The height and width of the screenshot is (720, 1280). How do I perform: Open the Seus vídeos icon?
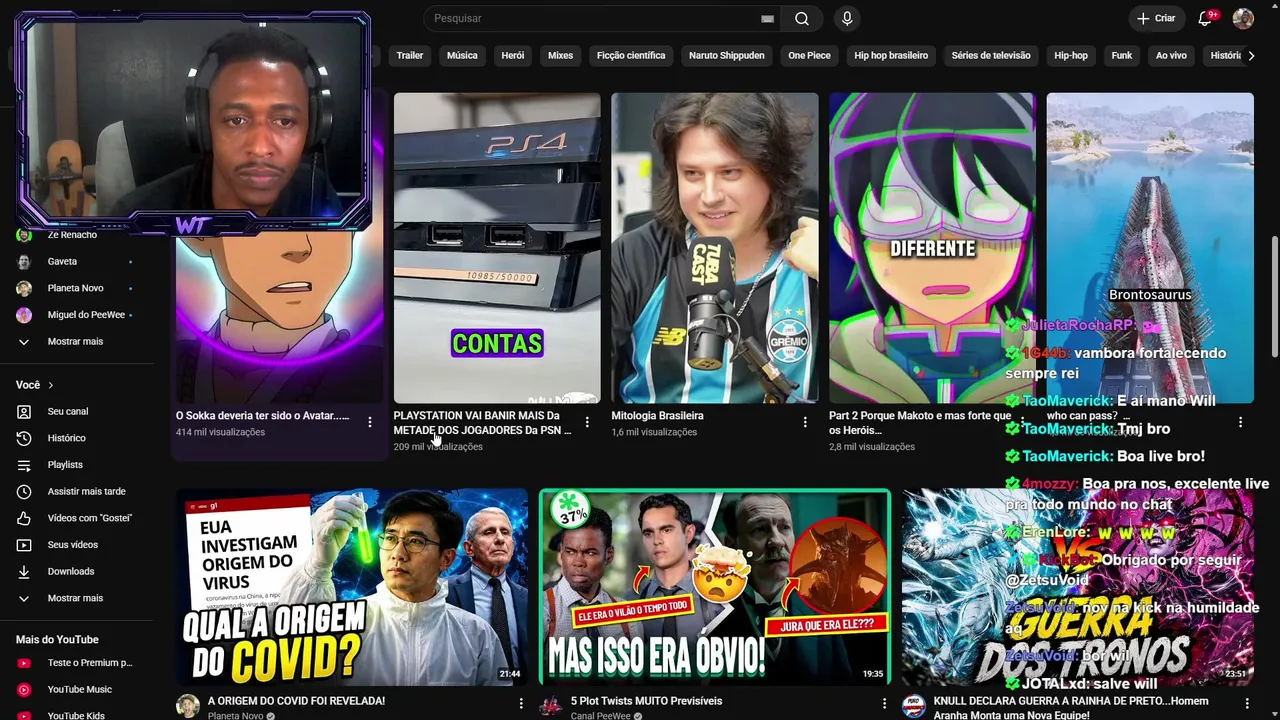[x=24, y=545]
